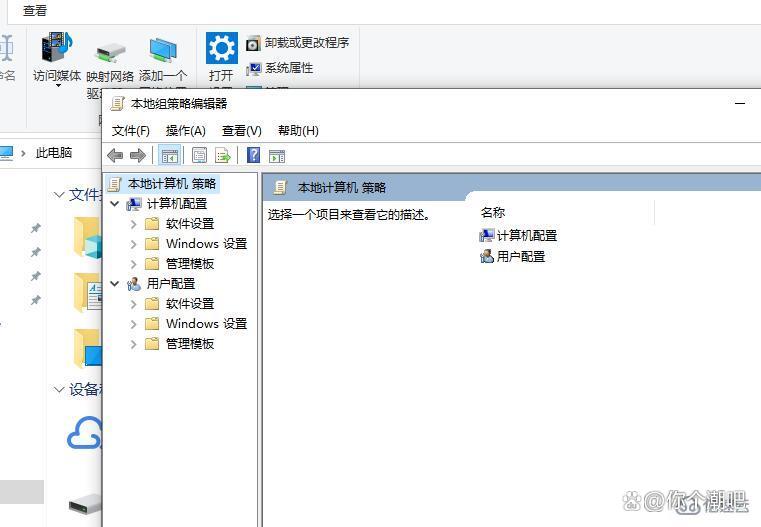Expand 管理模板 under 用户配置
Image resolution: width=761 pixels, height=527 pixels.
pyautogui.click(x=133, y=344)
